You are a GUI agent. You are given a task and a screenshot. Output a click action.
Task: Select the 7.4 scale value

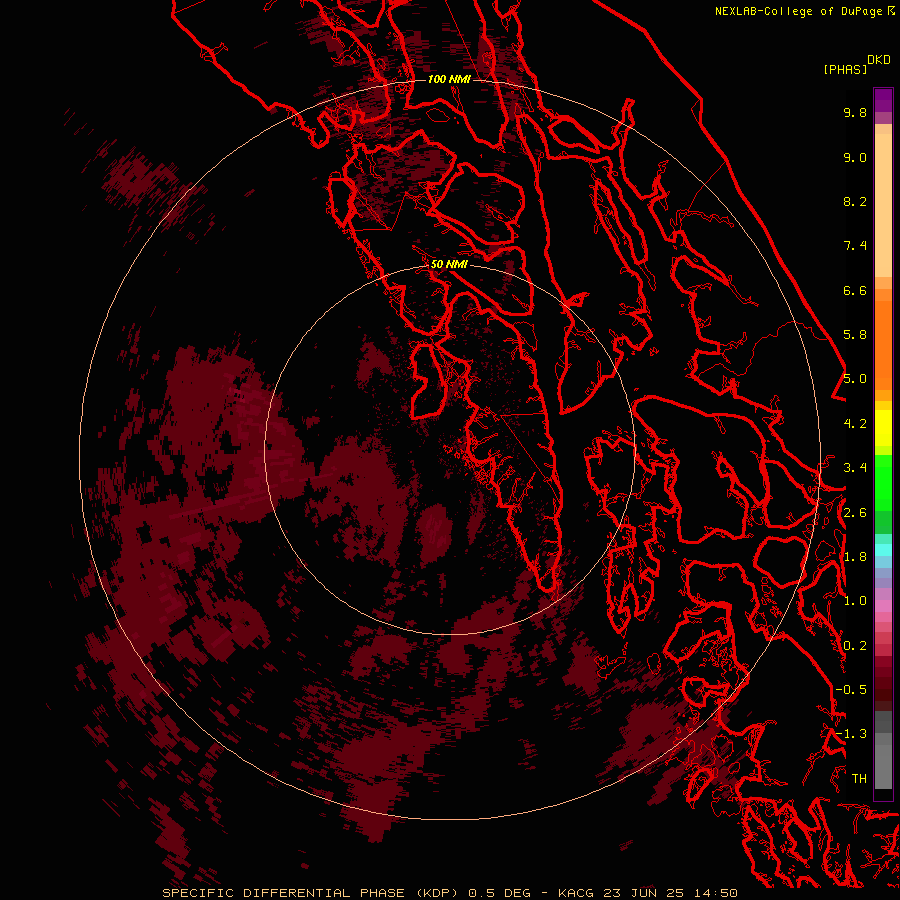click(855, 246)
